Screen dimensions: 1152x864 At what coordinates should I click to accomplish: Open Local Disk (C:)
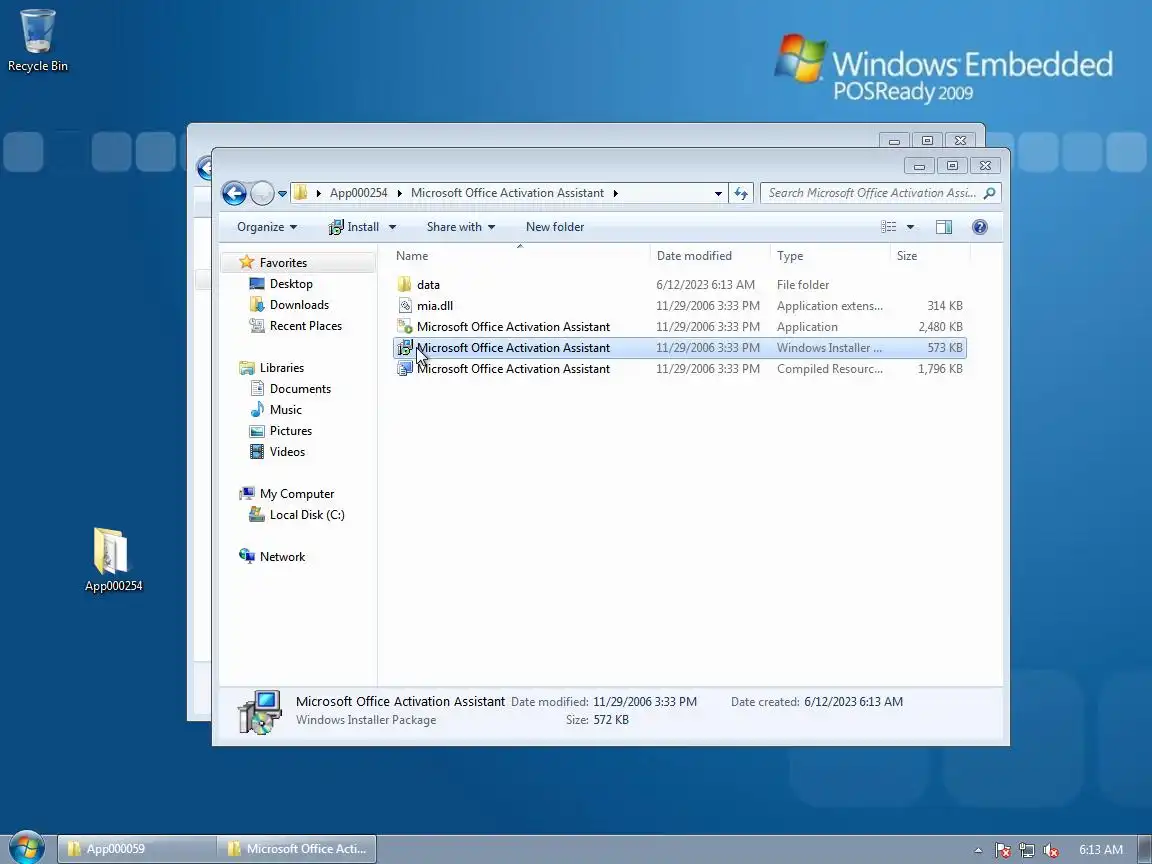tap(306, 515)
